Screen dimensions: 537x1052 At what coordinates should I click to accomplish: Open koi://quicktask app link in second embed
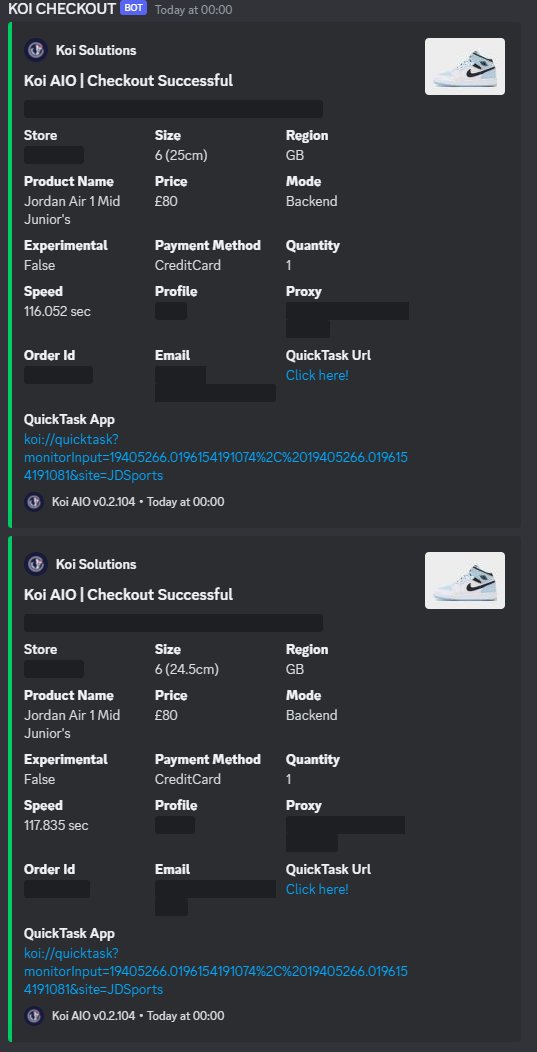[215, 971]
